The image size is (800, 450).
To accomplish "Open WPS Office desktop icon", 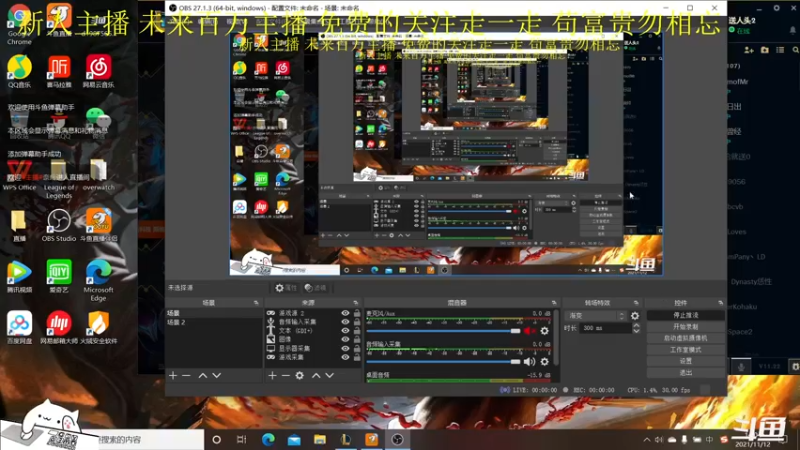I will pyautogui.click(x=19, y=176).
